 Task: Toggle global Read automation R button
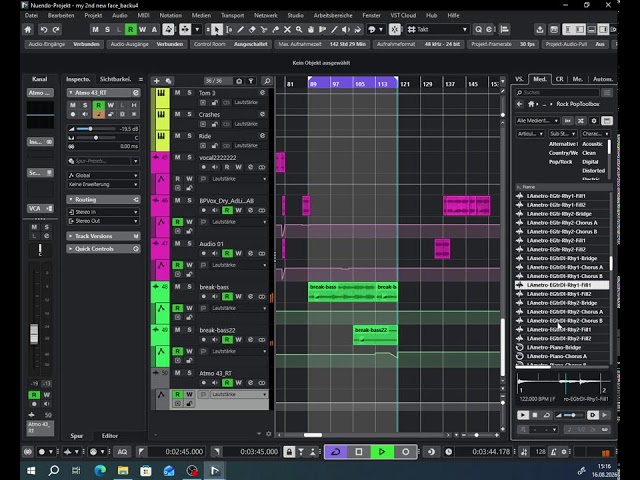click(131, 29)
